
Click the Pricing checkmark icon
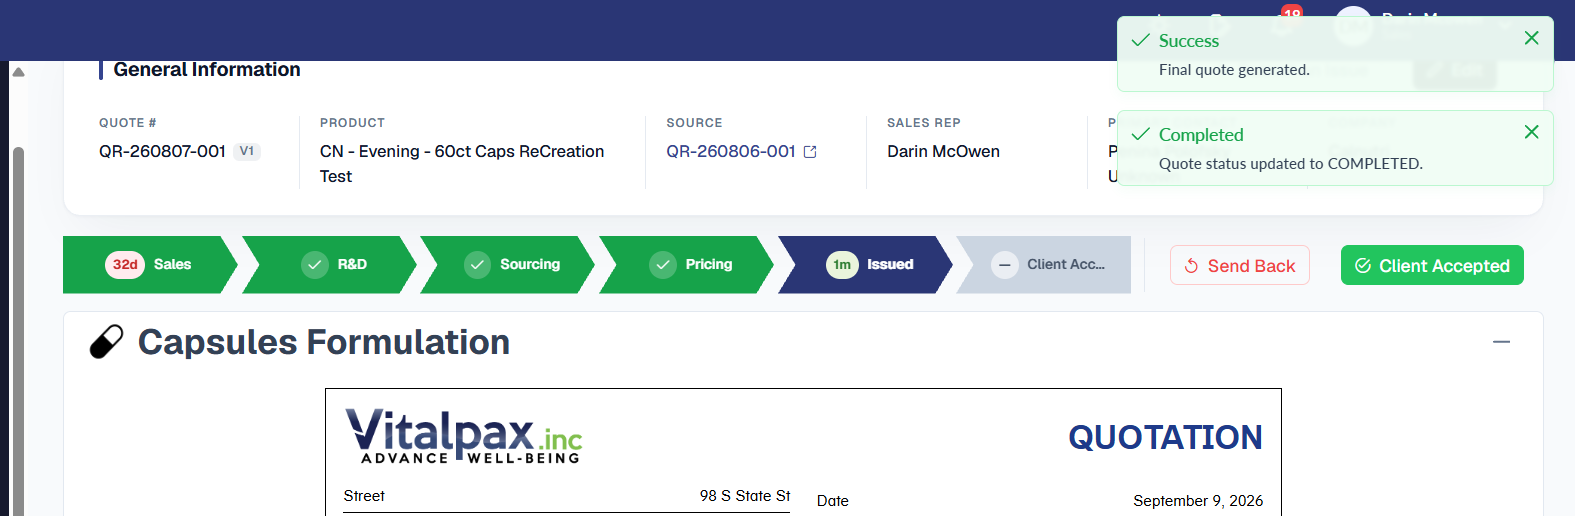pos(663,265)
